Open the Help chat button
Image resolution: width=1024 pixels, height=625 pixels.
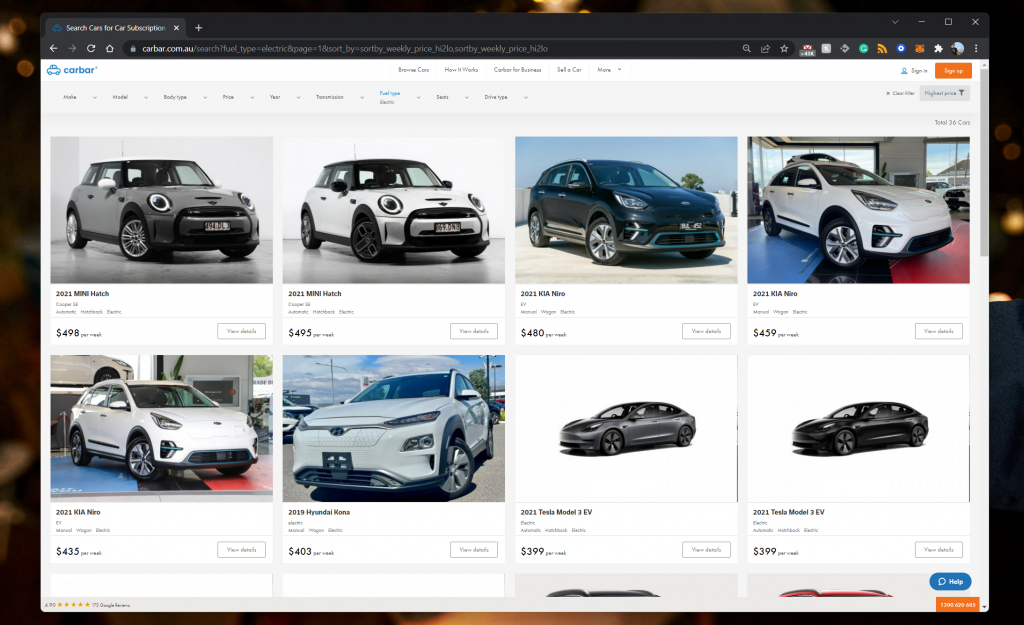click(x=950, y=581)
